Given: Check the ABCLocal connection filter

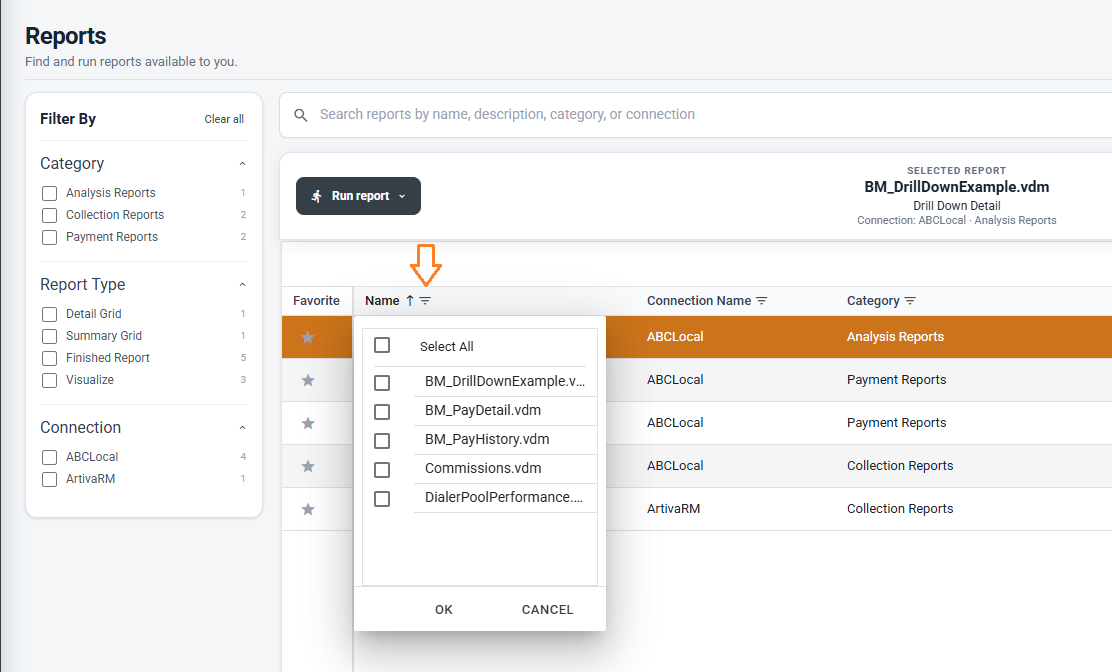Looking at the screenshot, I should coord(49,457).
